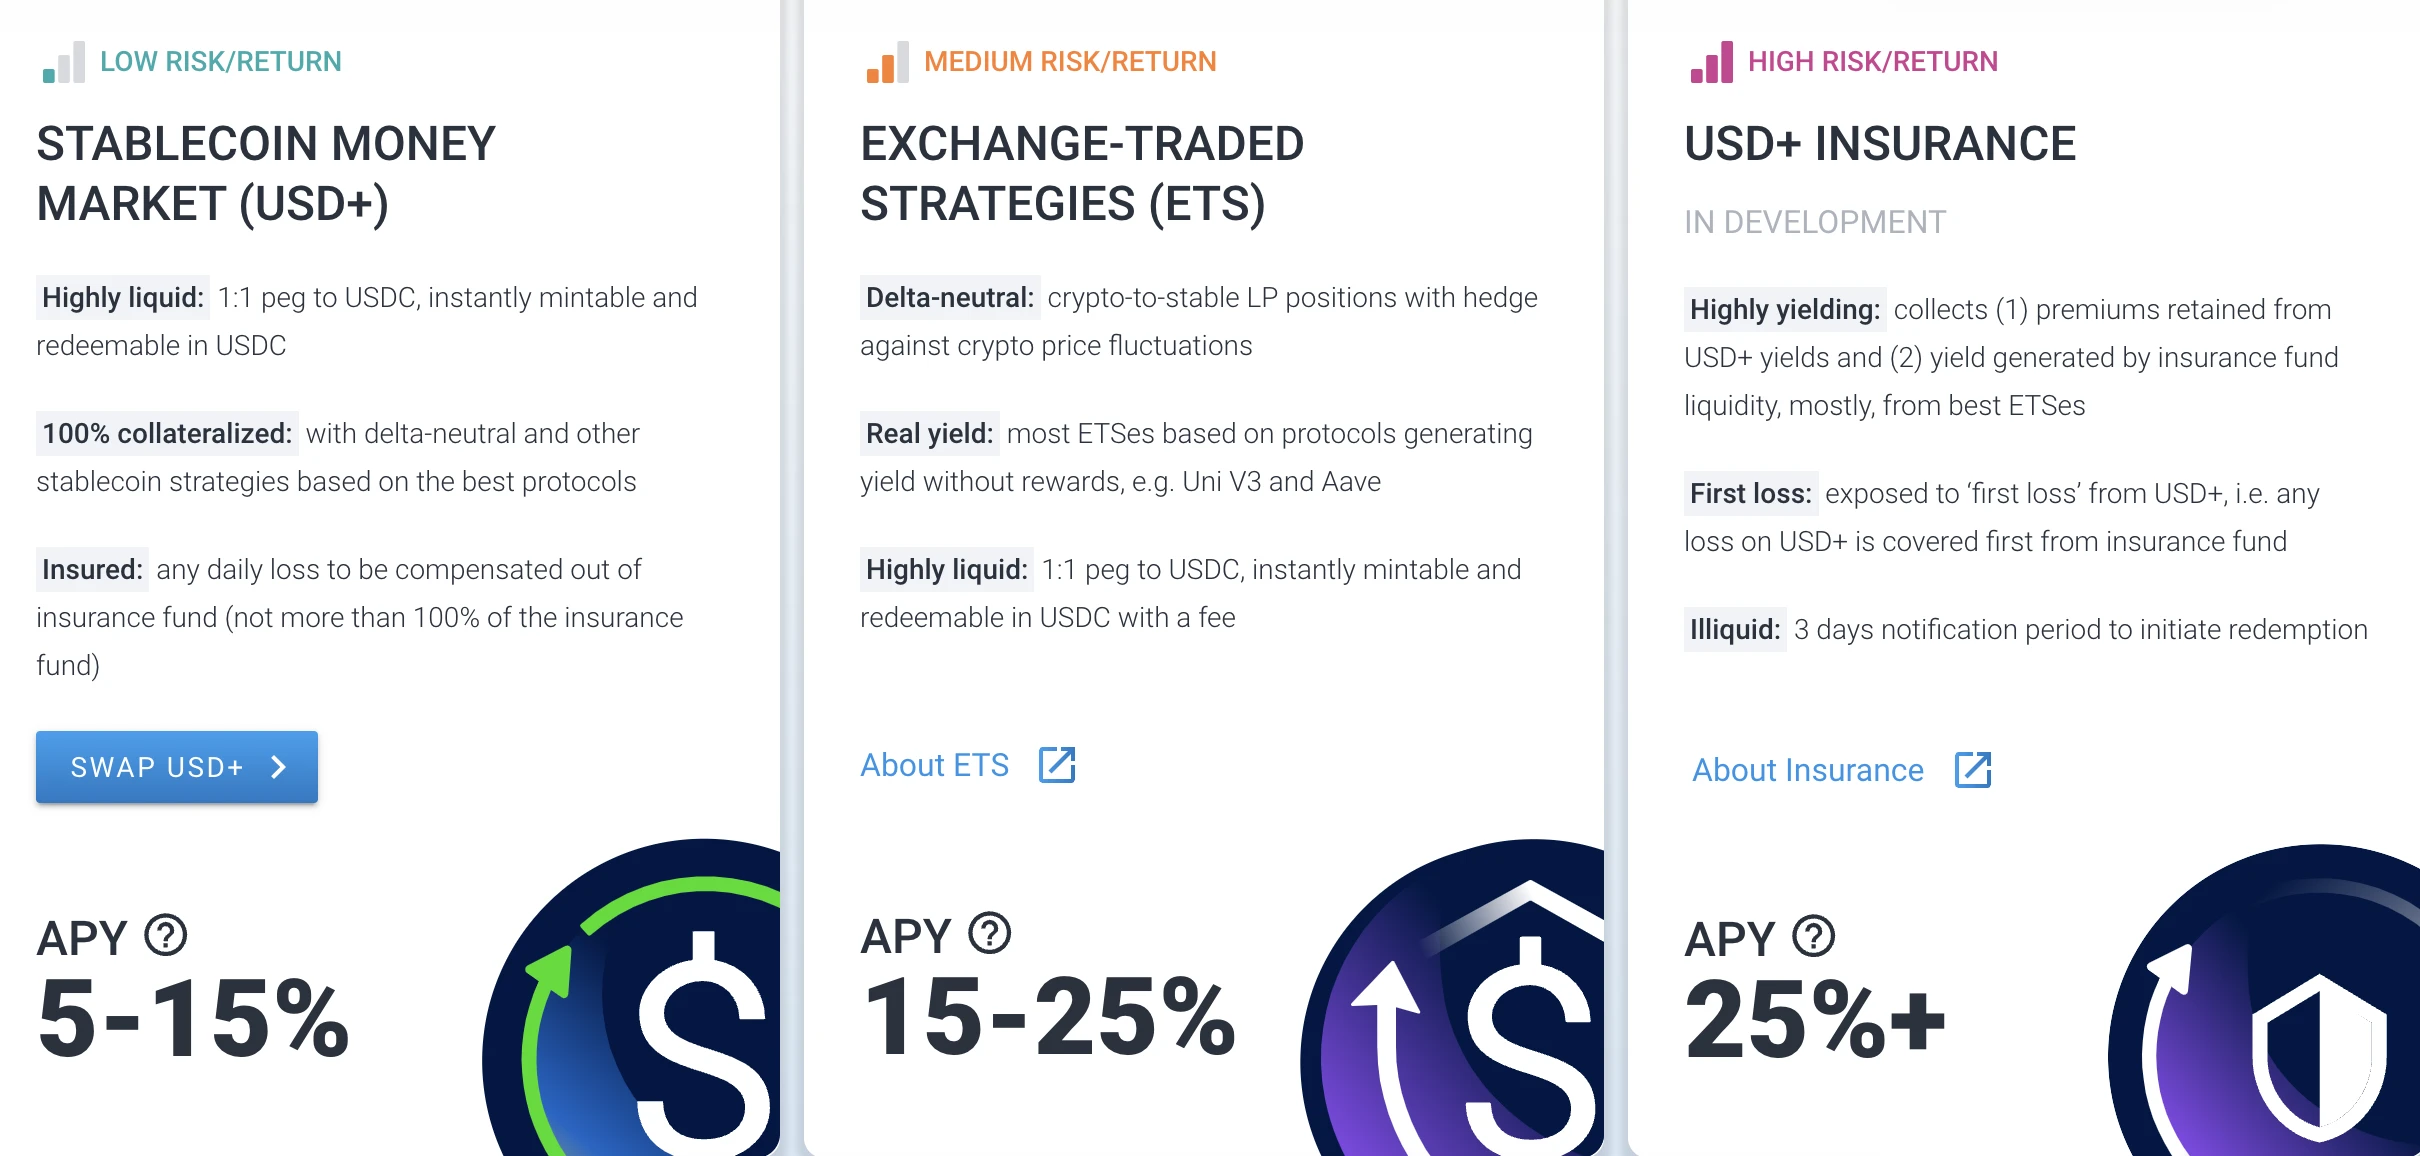Click help icon beside 25%+ APY
Viewport: 2420px width, 1156px height.
1813,937
